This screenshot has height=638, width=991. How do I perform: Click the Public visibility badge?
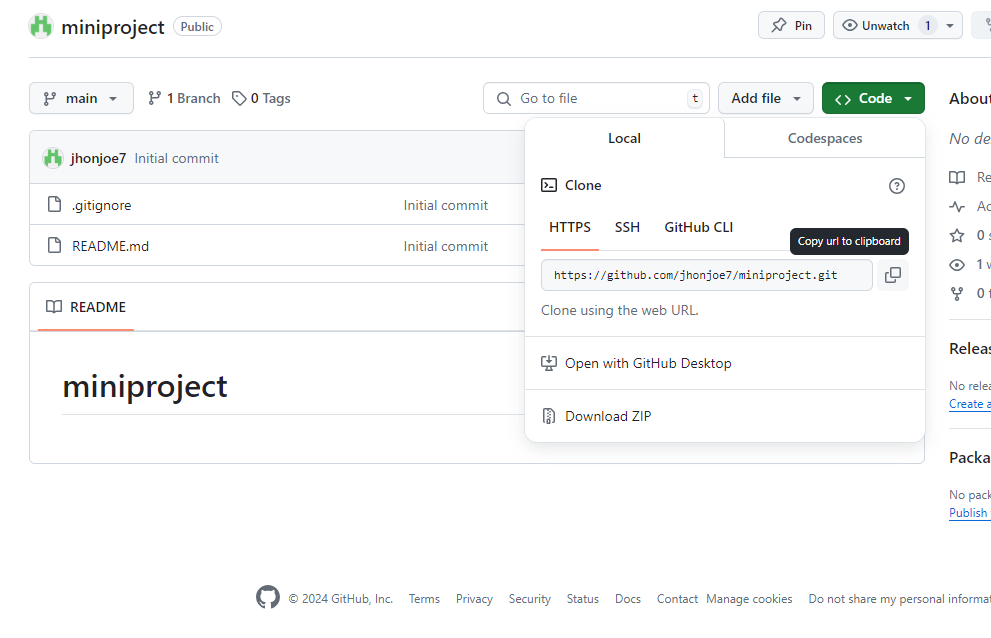click(x=197, y=27)
